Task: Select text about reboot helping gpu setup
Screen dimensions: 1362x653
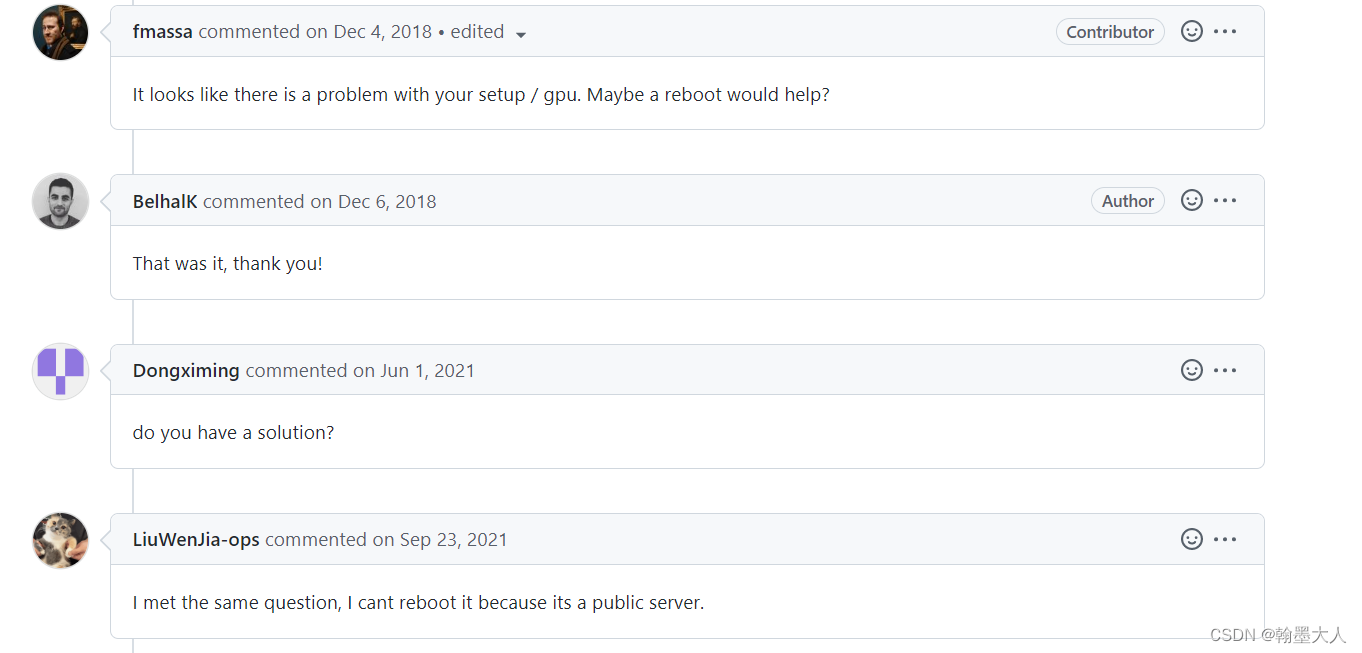Action: pyautogui.click(x=481, y=95)
